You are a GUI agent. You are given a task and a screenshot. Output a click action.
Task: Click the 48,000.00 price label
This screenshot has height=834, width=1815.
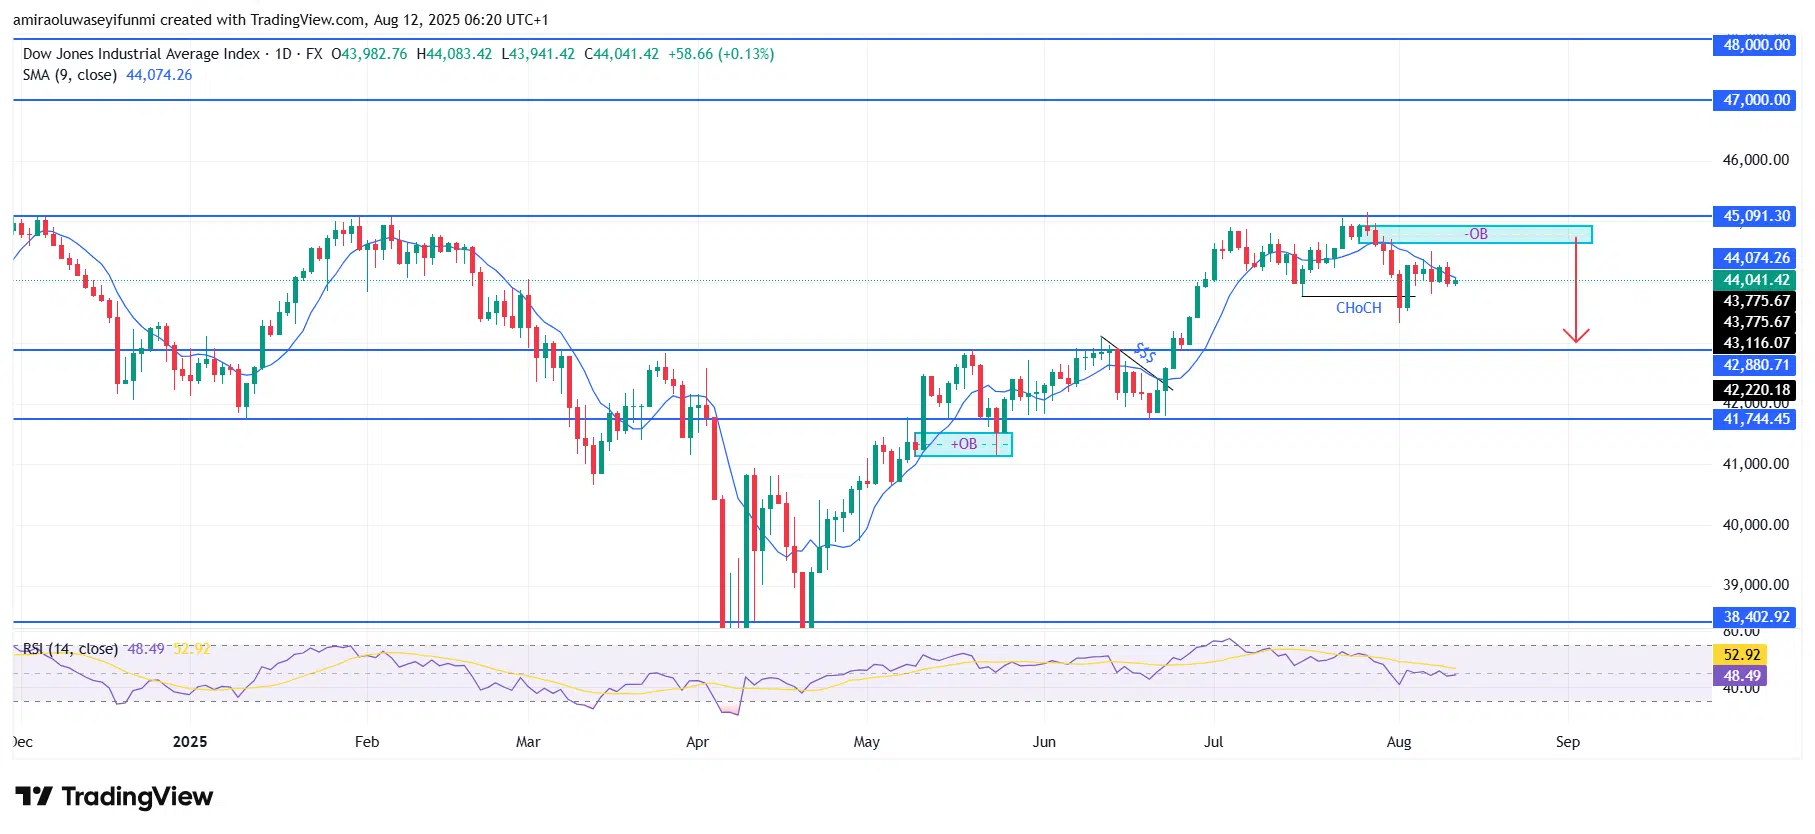click(x=1755, y=45)
